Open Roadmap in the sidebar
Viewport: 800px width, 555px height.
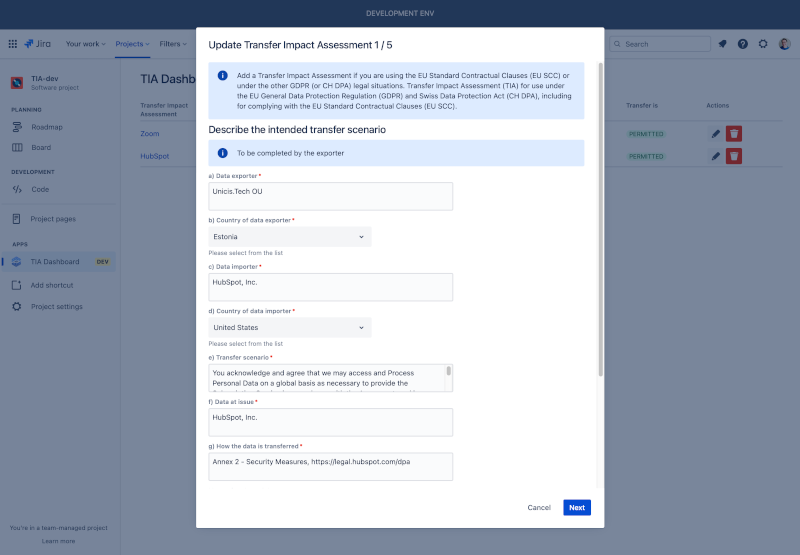pyautogui.click(x=47, y=127)
